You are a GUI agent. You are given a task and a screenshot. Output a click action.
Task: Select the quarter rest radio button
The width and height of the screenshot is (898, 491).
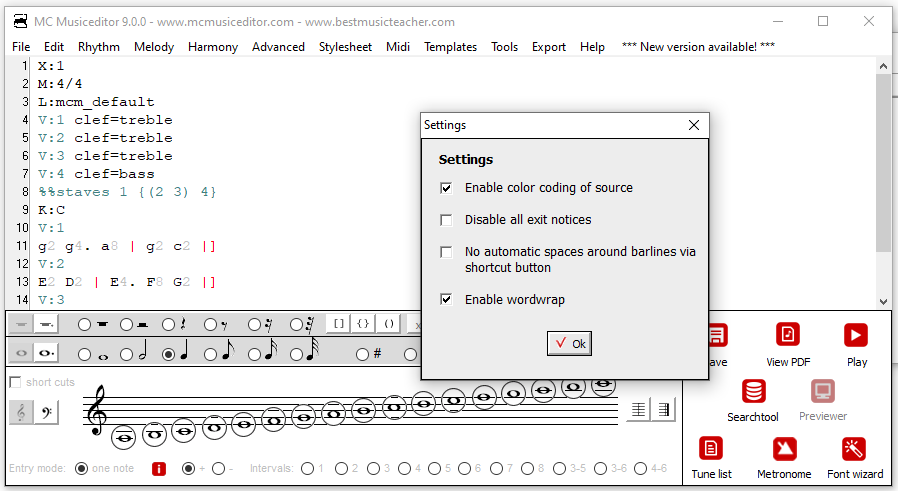tap(168, 325)
